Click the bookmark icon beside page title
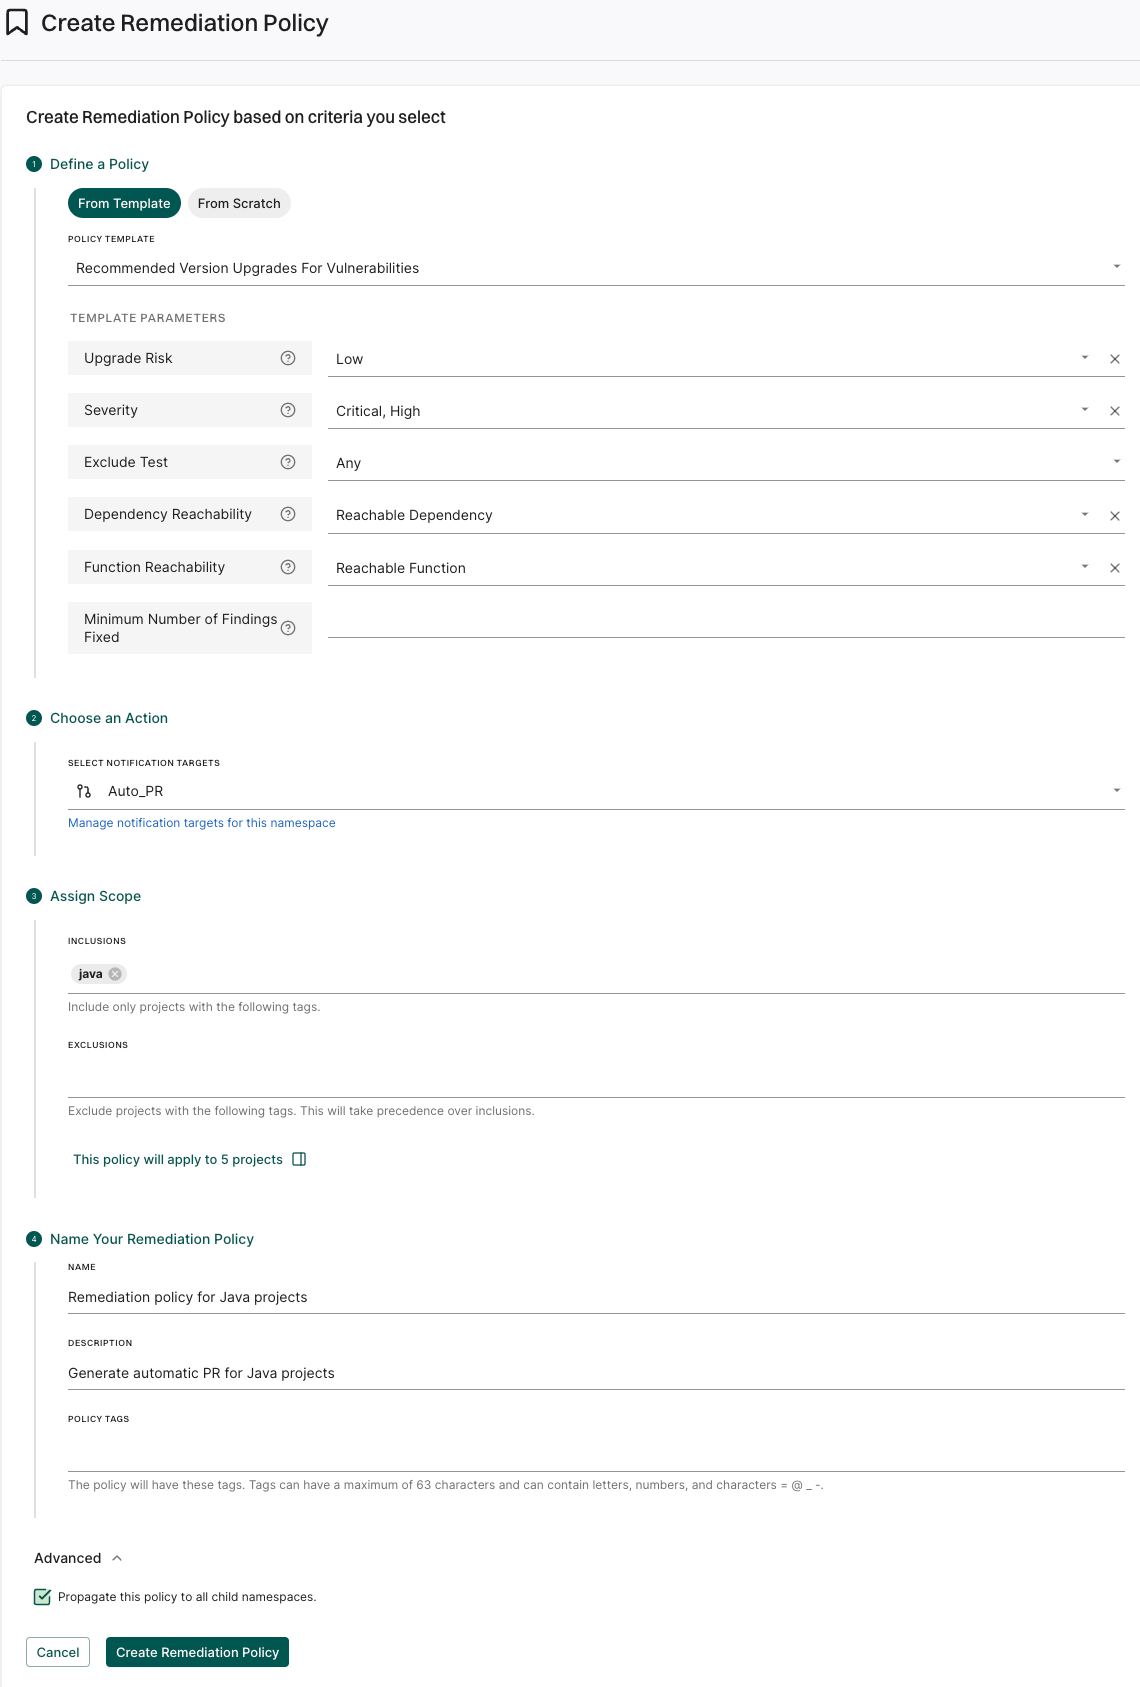This screenshot has height=1687, width=1140. tap(17, 23)
